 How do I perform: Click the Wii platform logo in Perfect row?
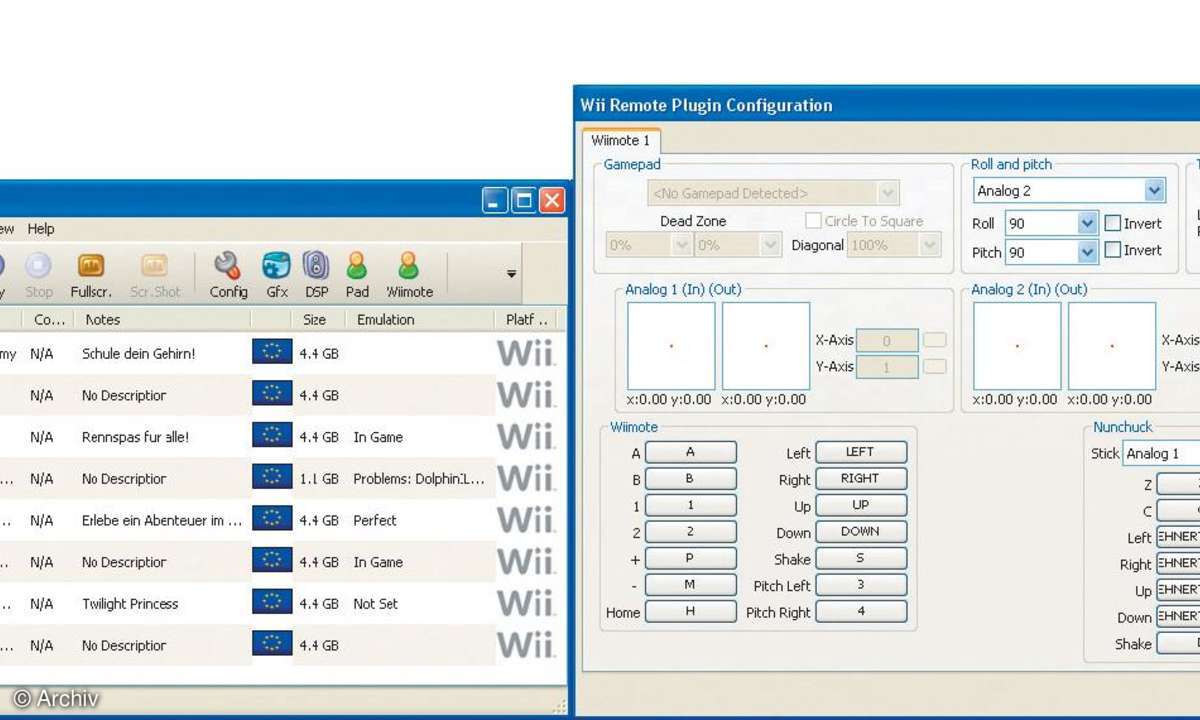coord(526,520)
